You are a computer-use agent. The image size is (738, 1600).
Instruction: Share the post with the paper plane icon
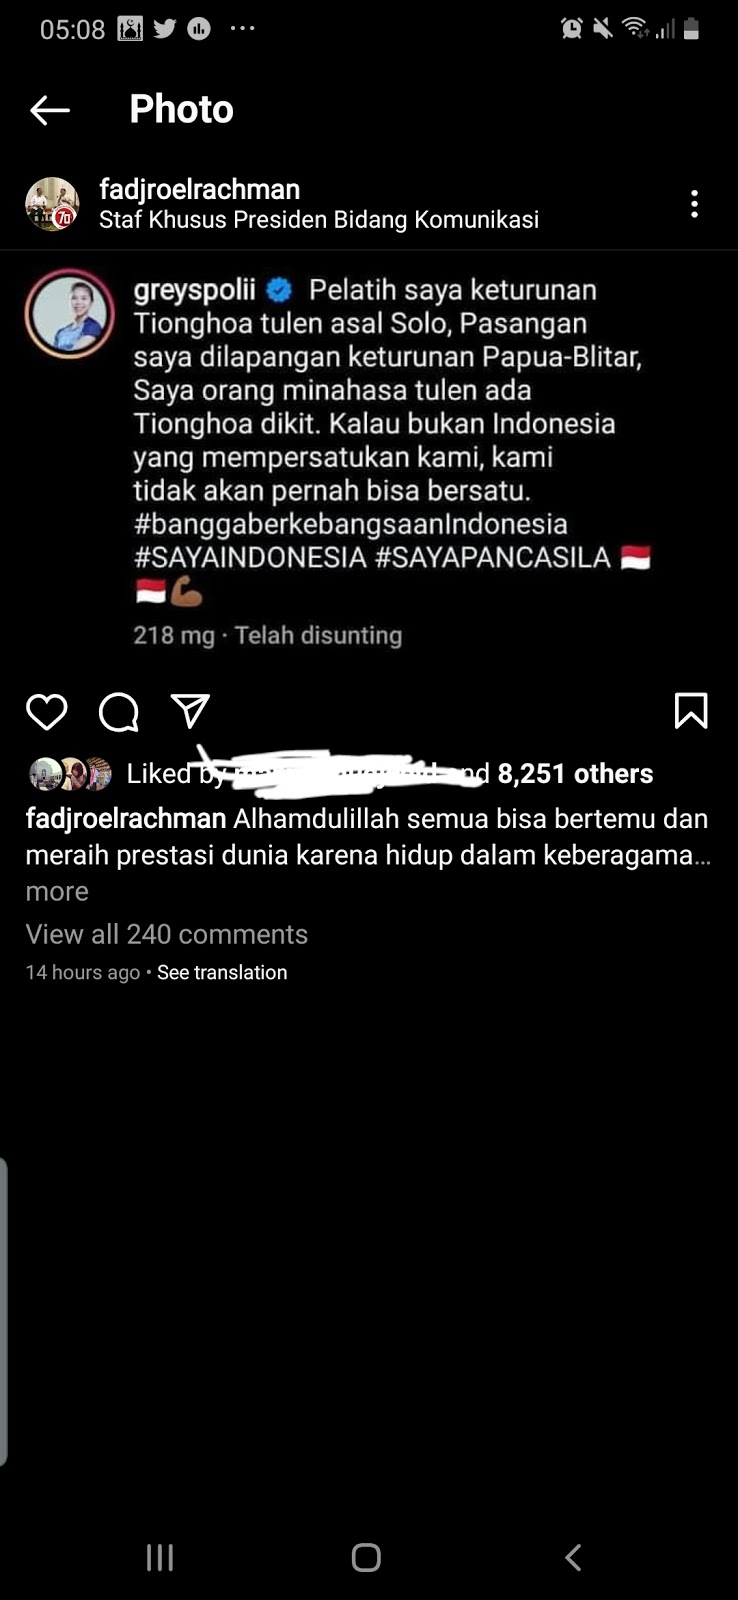(x=190, y=711)
